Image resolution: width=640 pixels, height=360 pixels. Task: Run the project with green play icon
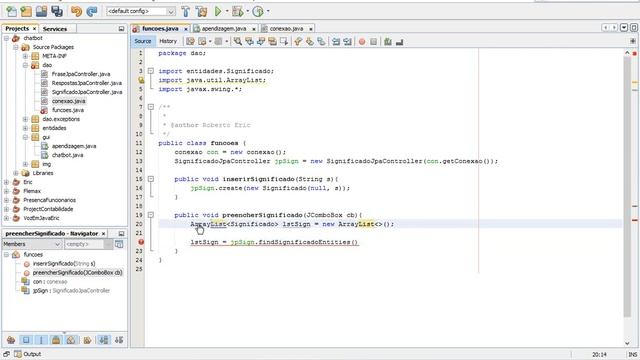[218, 11]
